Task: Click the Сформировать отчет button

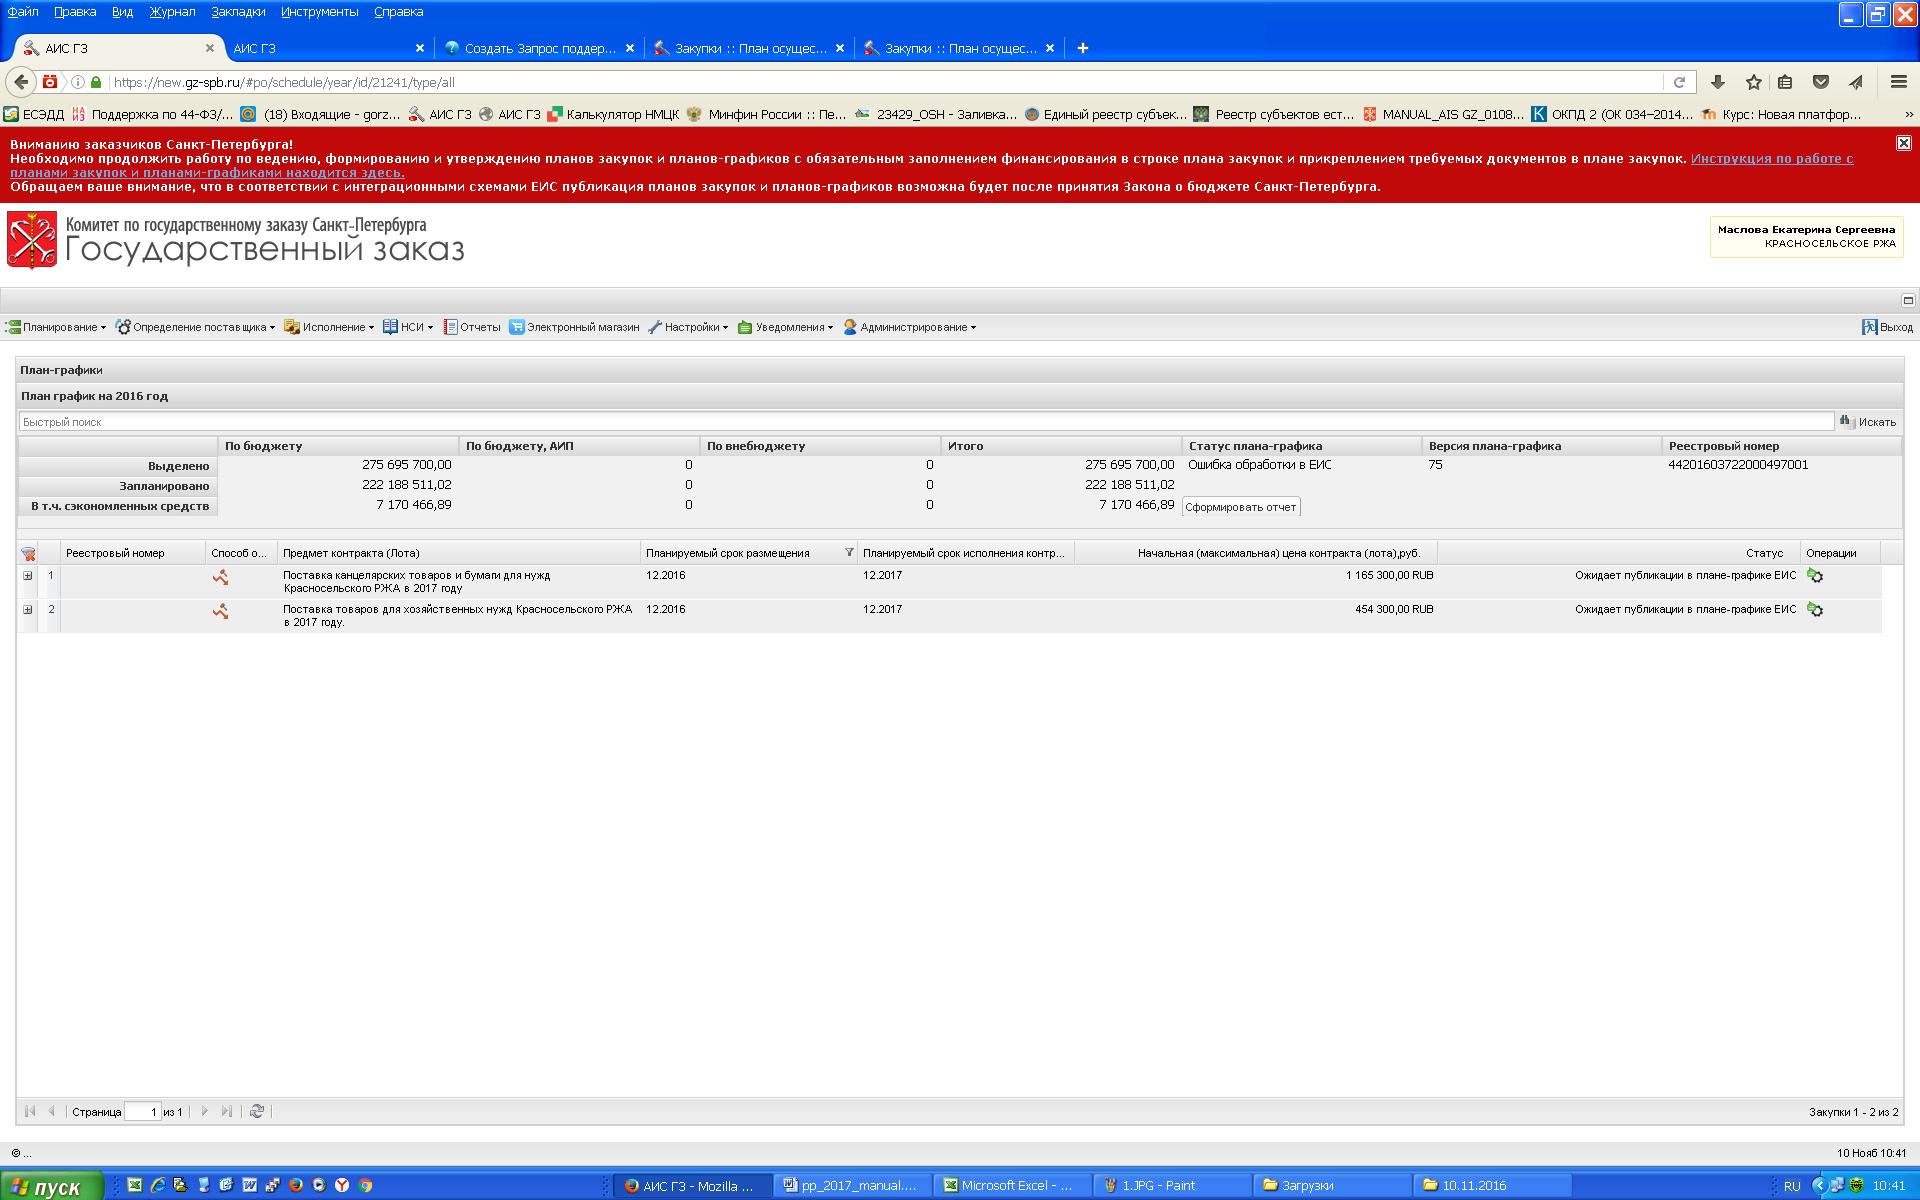Action: (x=1240, y=507)
